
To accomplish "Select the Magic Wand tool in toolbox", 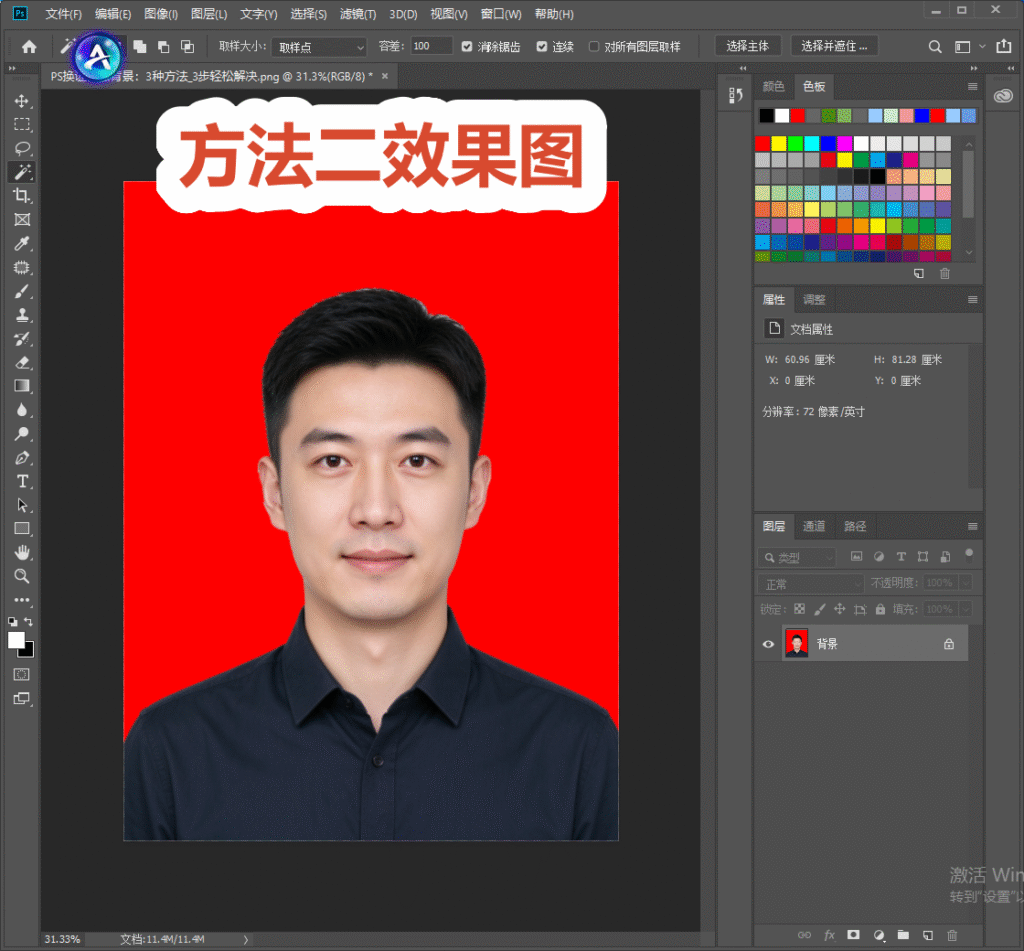I will [x=22, y=172].
